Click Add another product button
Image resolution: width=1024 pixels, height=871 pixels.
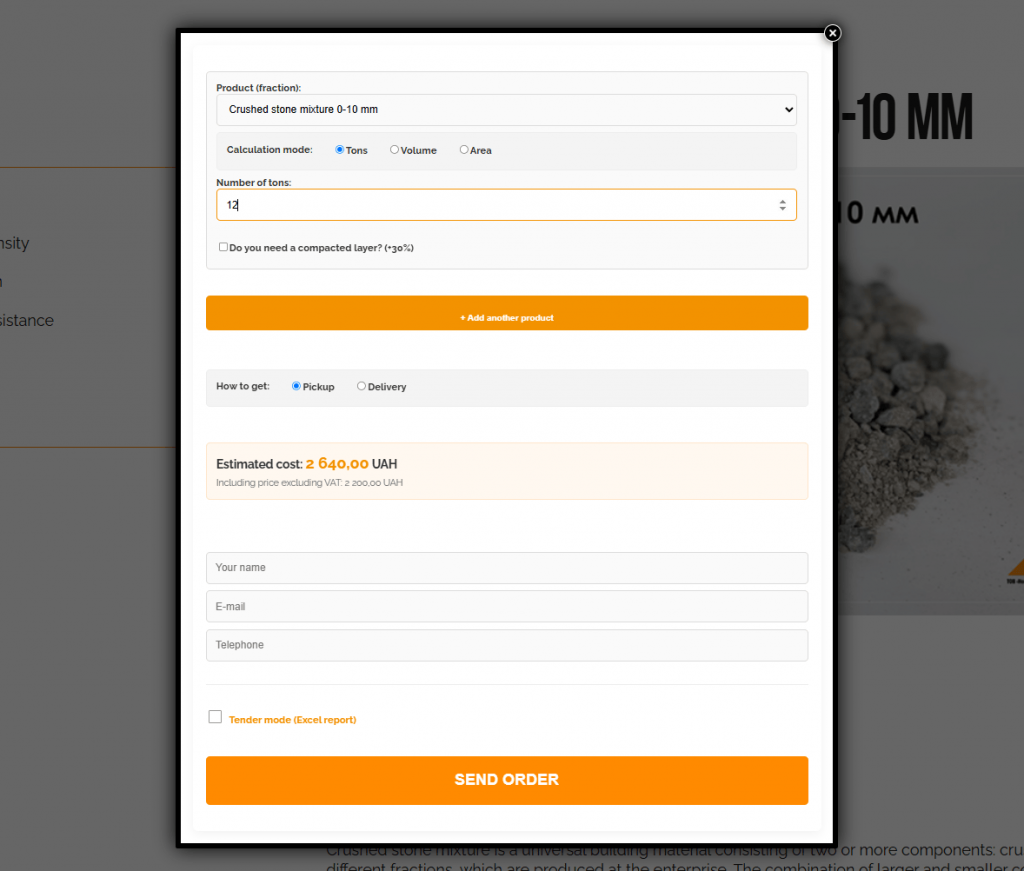pyautogui.click(x=507, y=313)
